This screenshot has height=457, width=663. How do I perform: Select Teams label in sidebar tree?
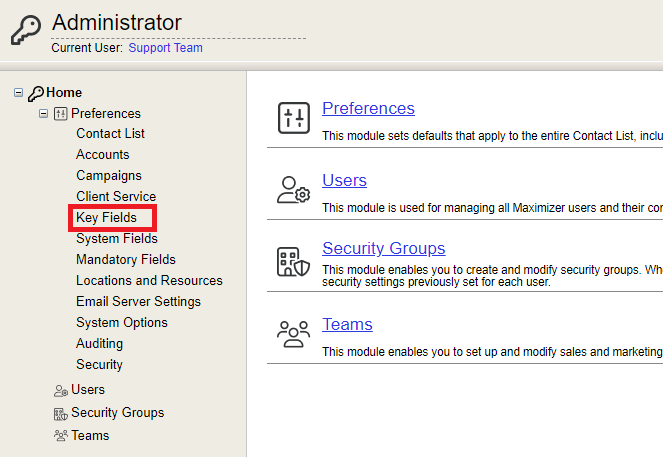[90, 435]
